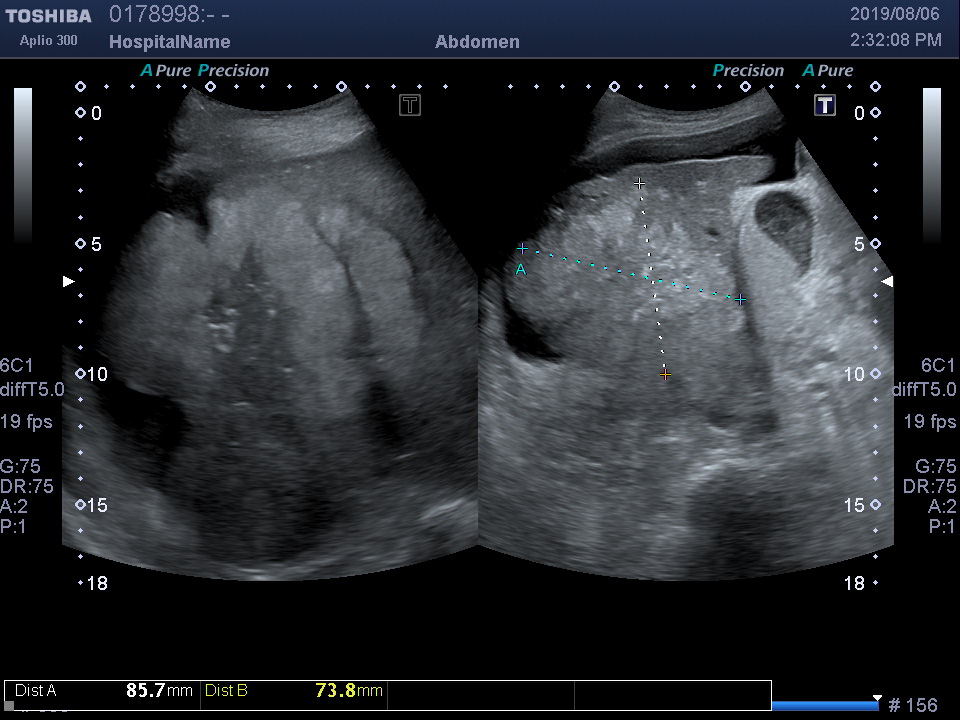960x720 pixels.
Task: Click depth mark 5 on left scale
Action: click(96, 244)
